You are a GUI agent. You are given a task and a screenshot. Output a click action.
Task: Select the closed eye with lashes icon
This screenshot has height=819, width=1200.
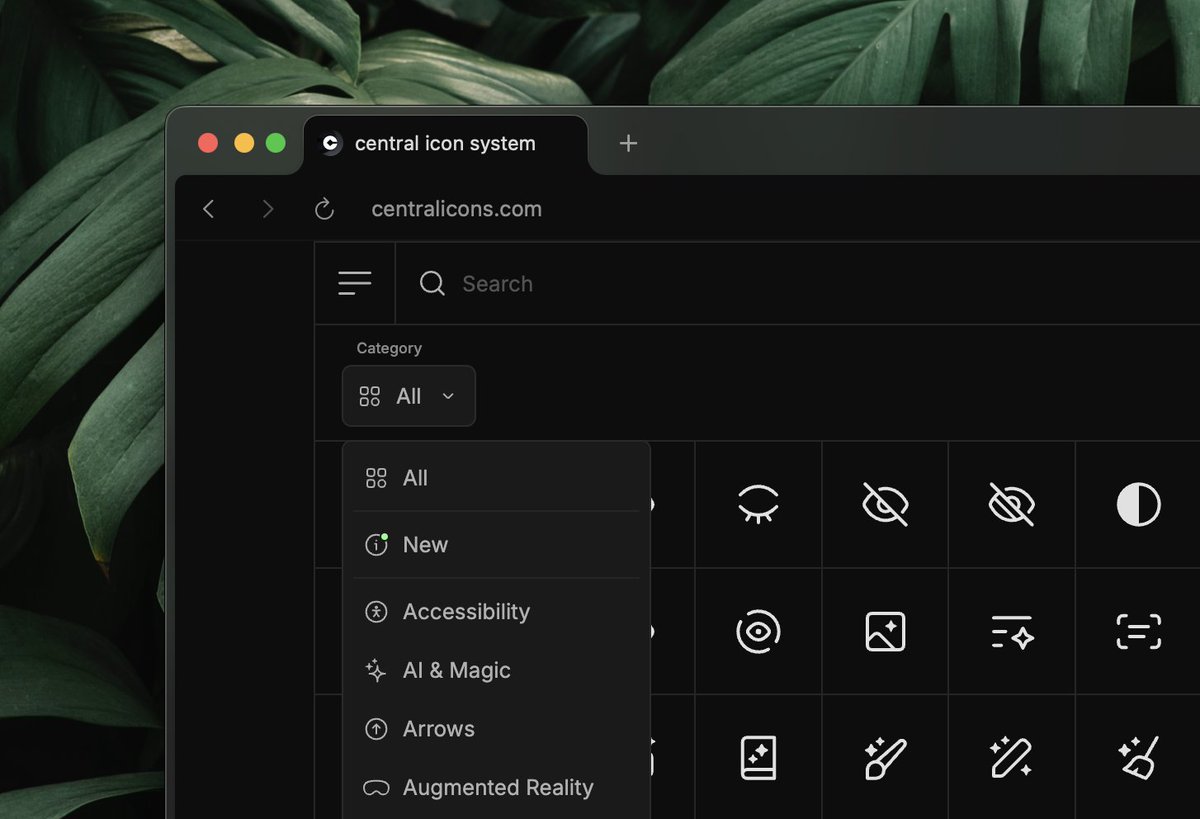tap(758, 505)
